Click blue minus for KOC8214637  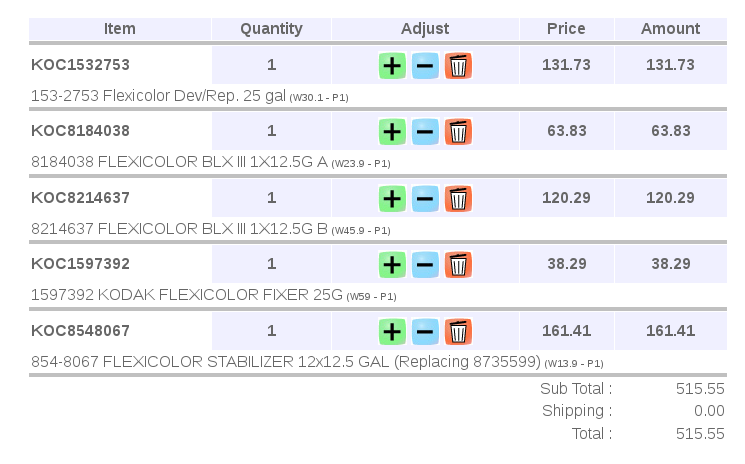[x=425, y=199]
